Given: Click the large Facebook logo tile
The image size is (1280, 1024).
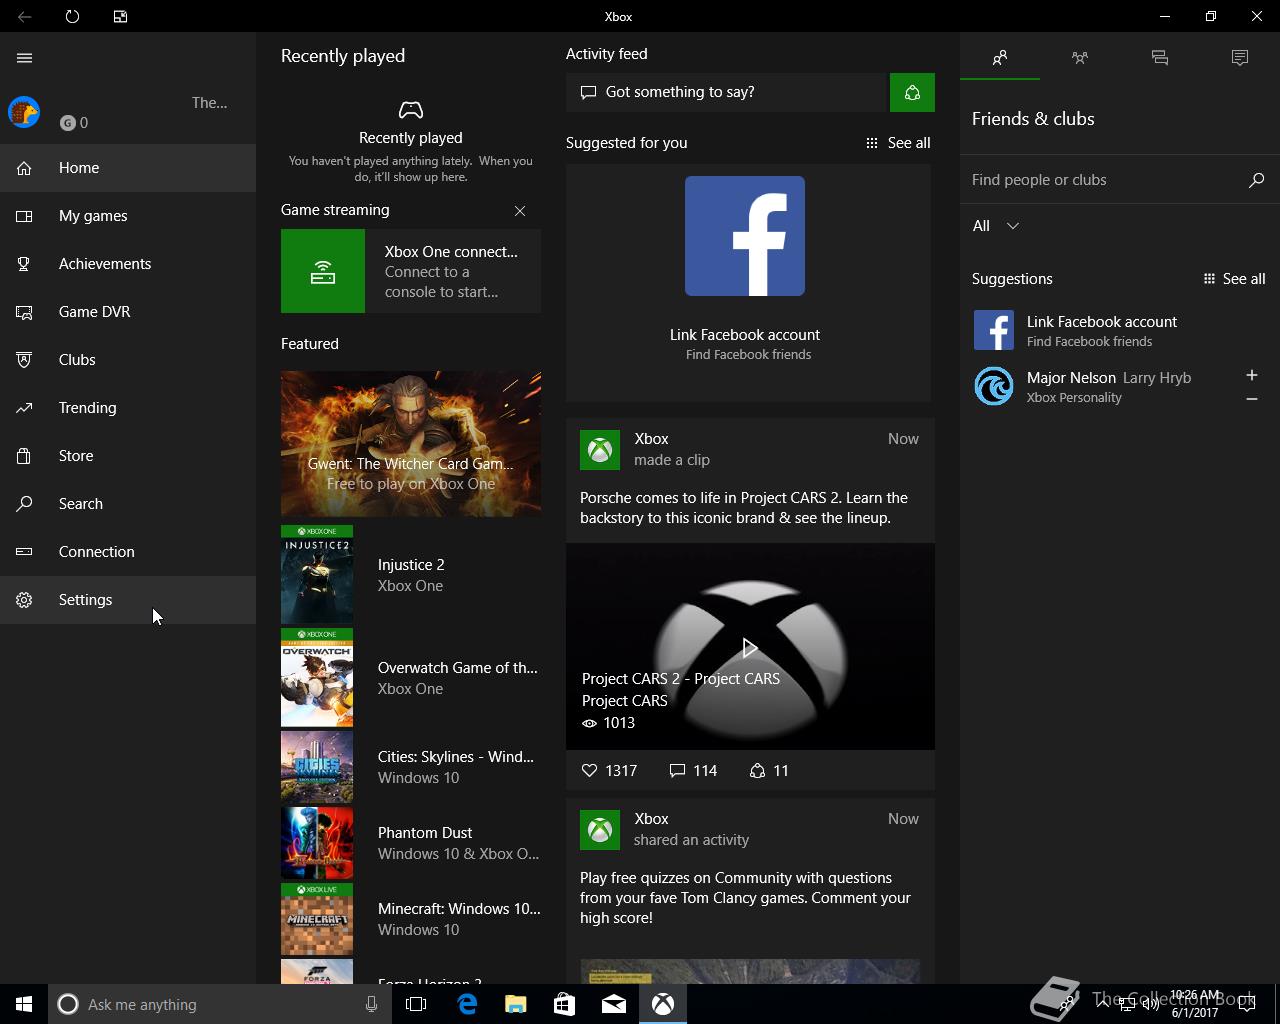Looking at the screenshot, I should 745,236.
